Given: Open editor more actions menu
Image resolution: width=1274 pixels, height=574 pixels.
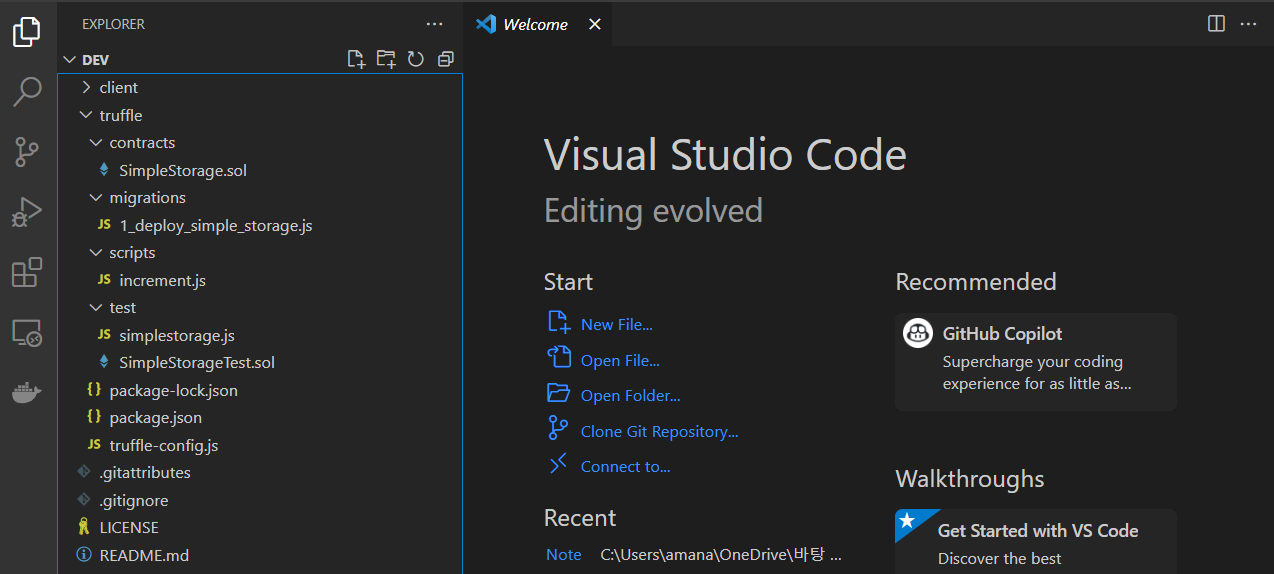Looking at the screenshot, I should tap(1248, 24).
